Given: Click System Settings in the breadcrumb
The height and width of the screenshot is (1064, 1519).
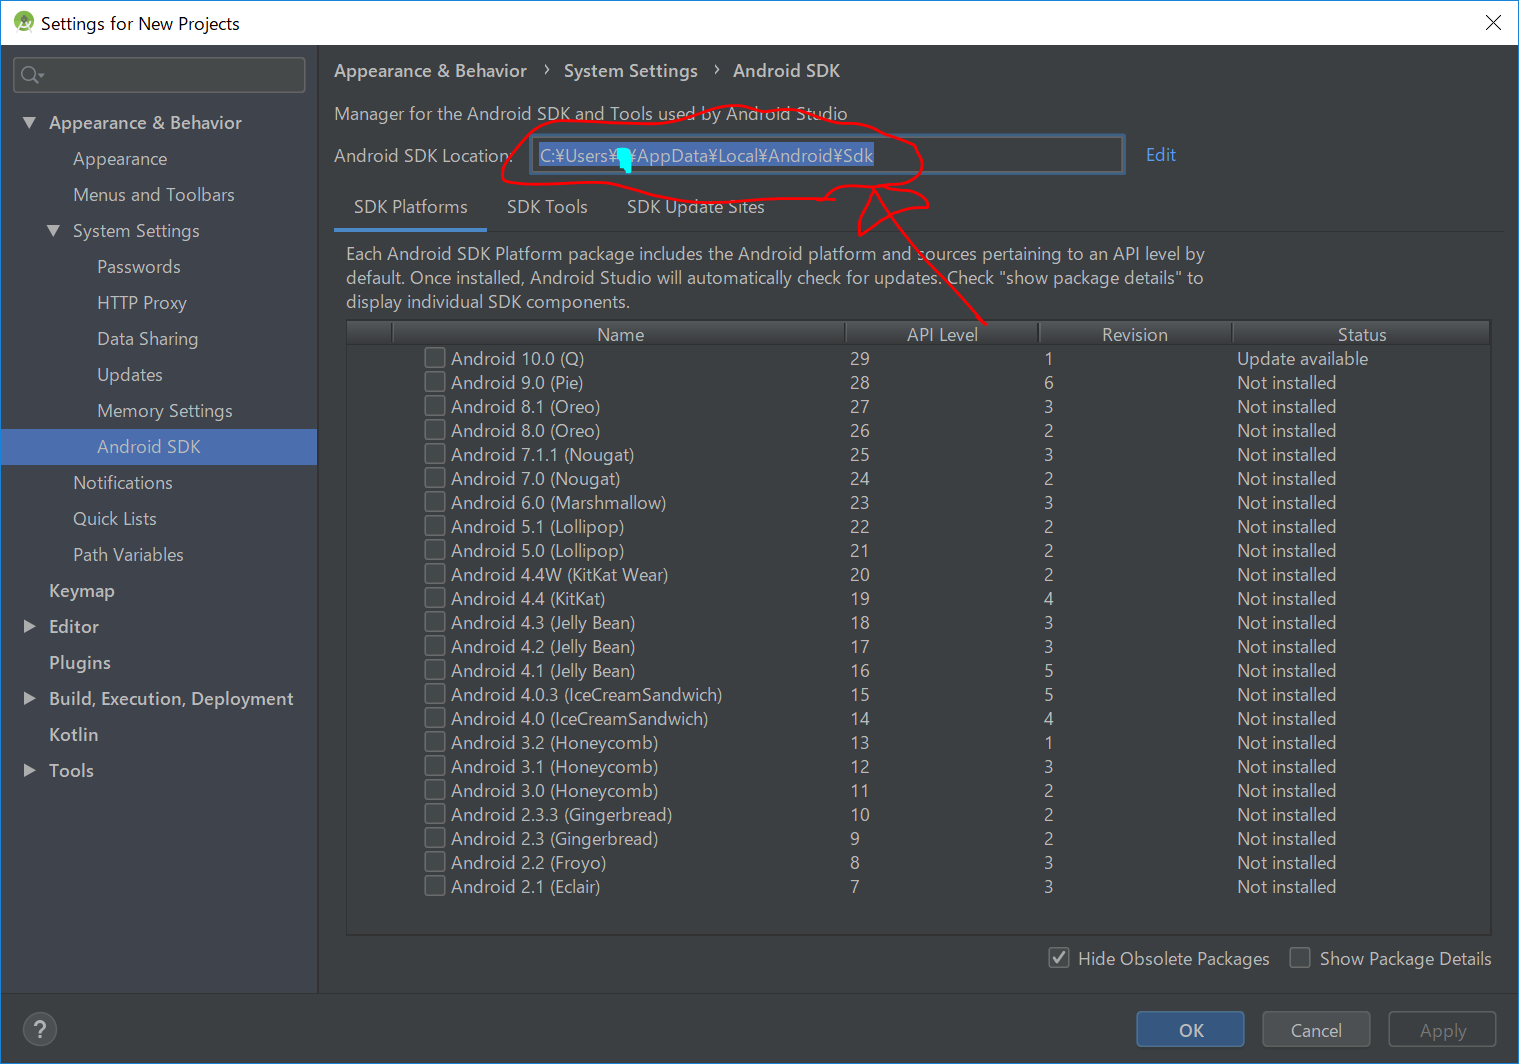Looking at the screenshot, I should point(630,71).
